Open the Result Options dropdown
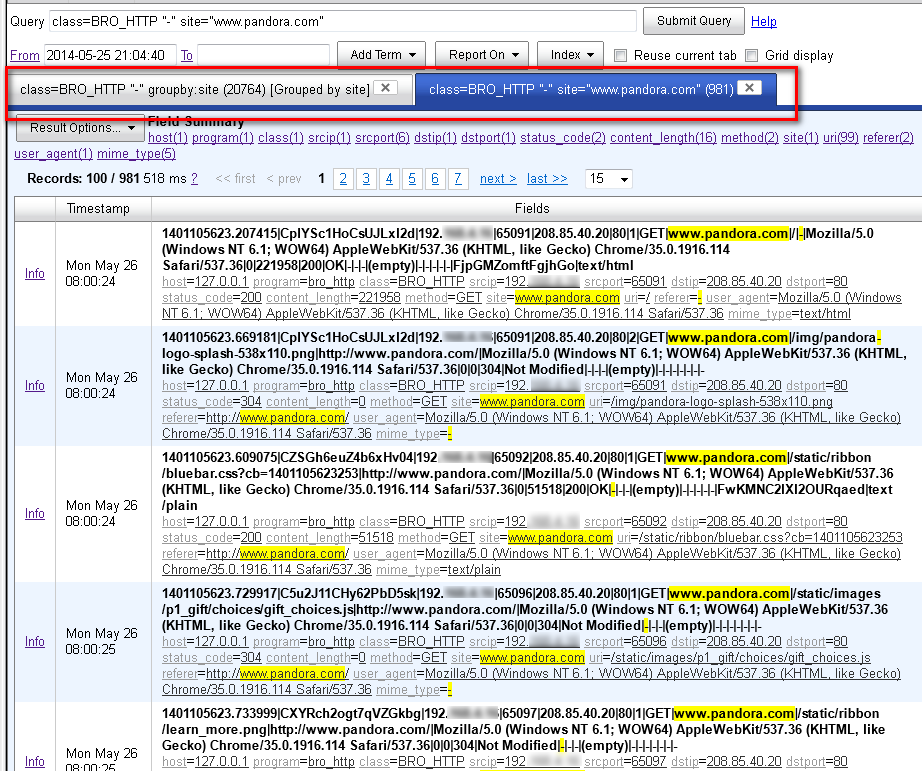Image resolution: width=922 pixels, height=771 pixels. click(x=80, y=128)
